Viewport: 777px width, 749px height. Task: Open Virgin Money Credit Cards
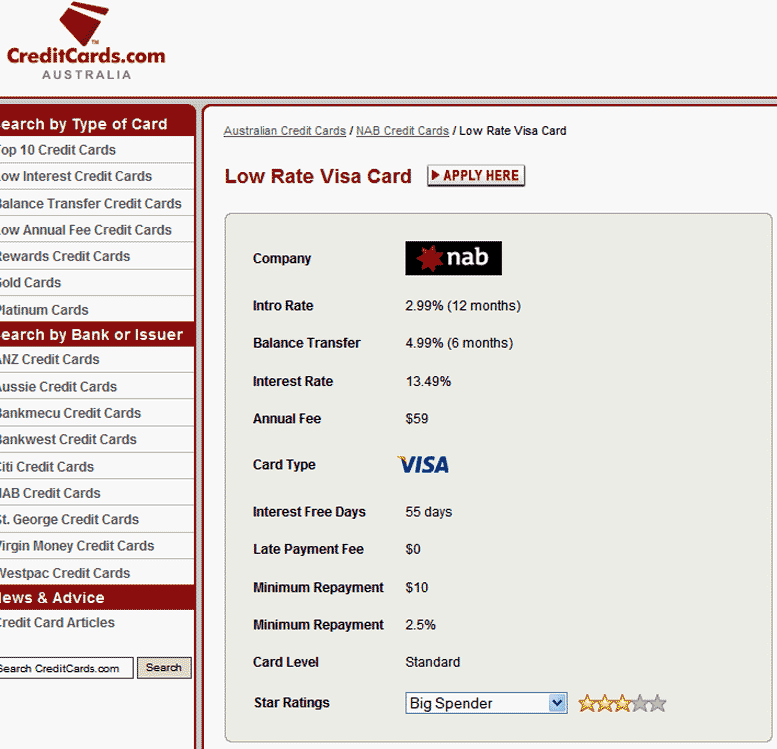coord(77,546)
